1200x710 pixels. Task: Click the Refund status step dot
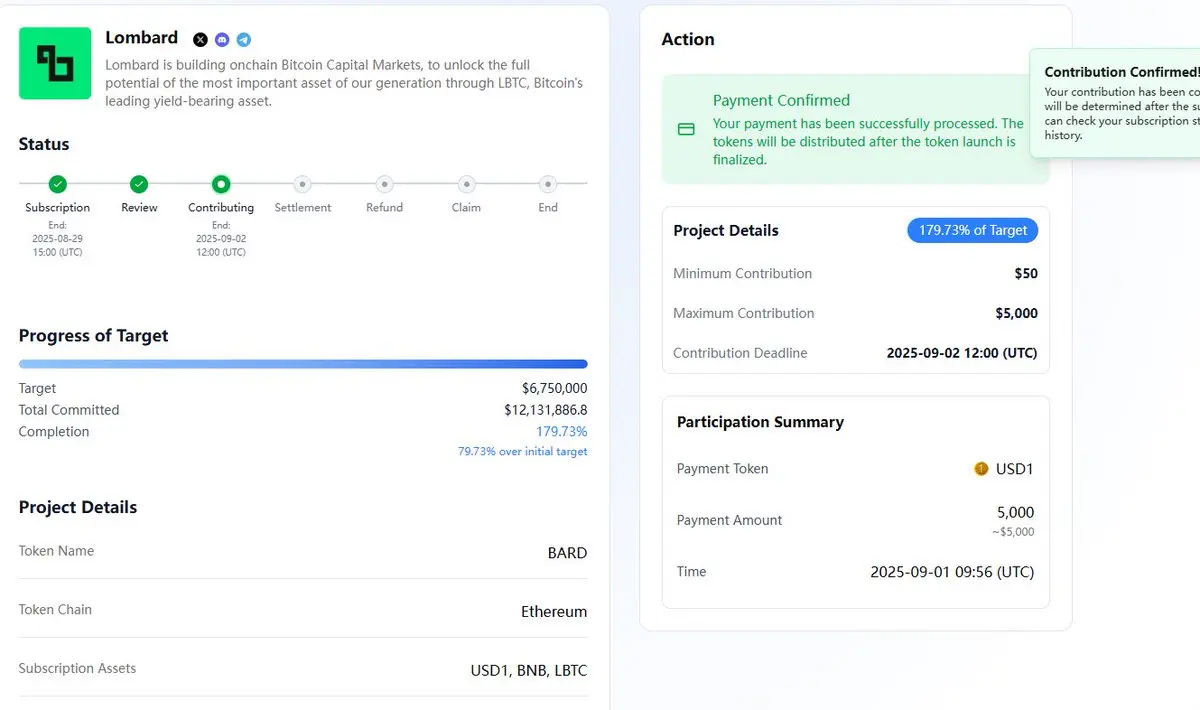[x=384, y=184]
